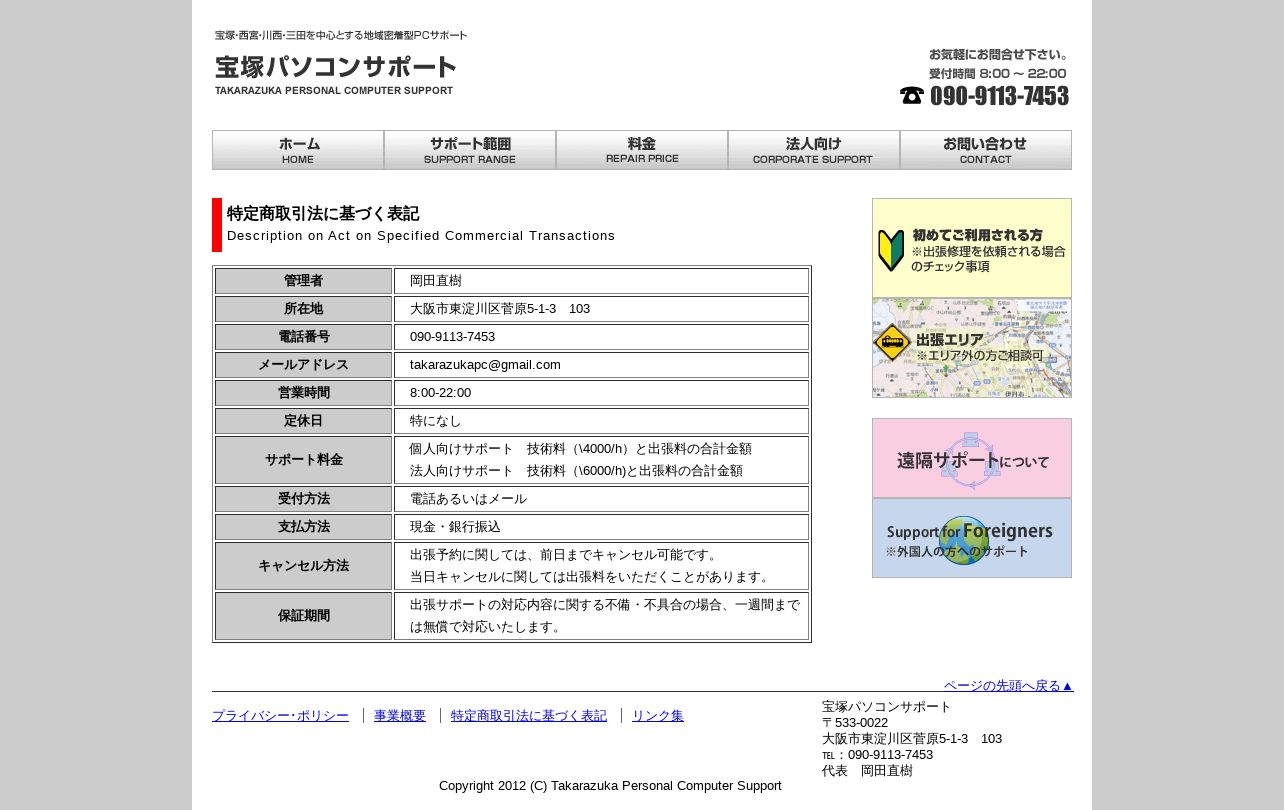Open the 事業概要 footer link
Viewport: 1284px width, 810px height.
coord(400,716)
